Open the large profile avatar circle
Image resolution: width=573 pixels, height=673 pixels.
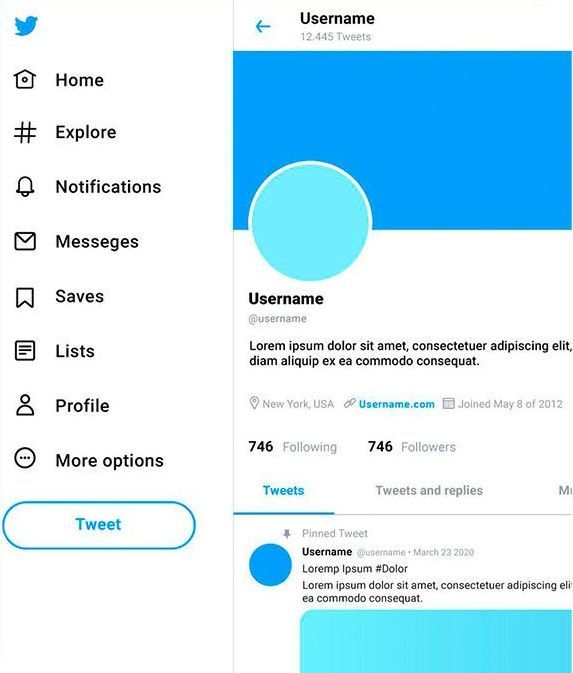310,221
